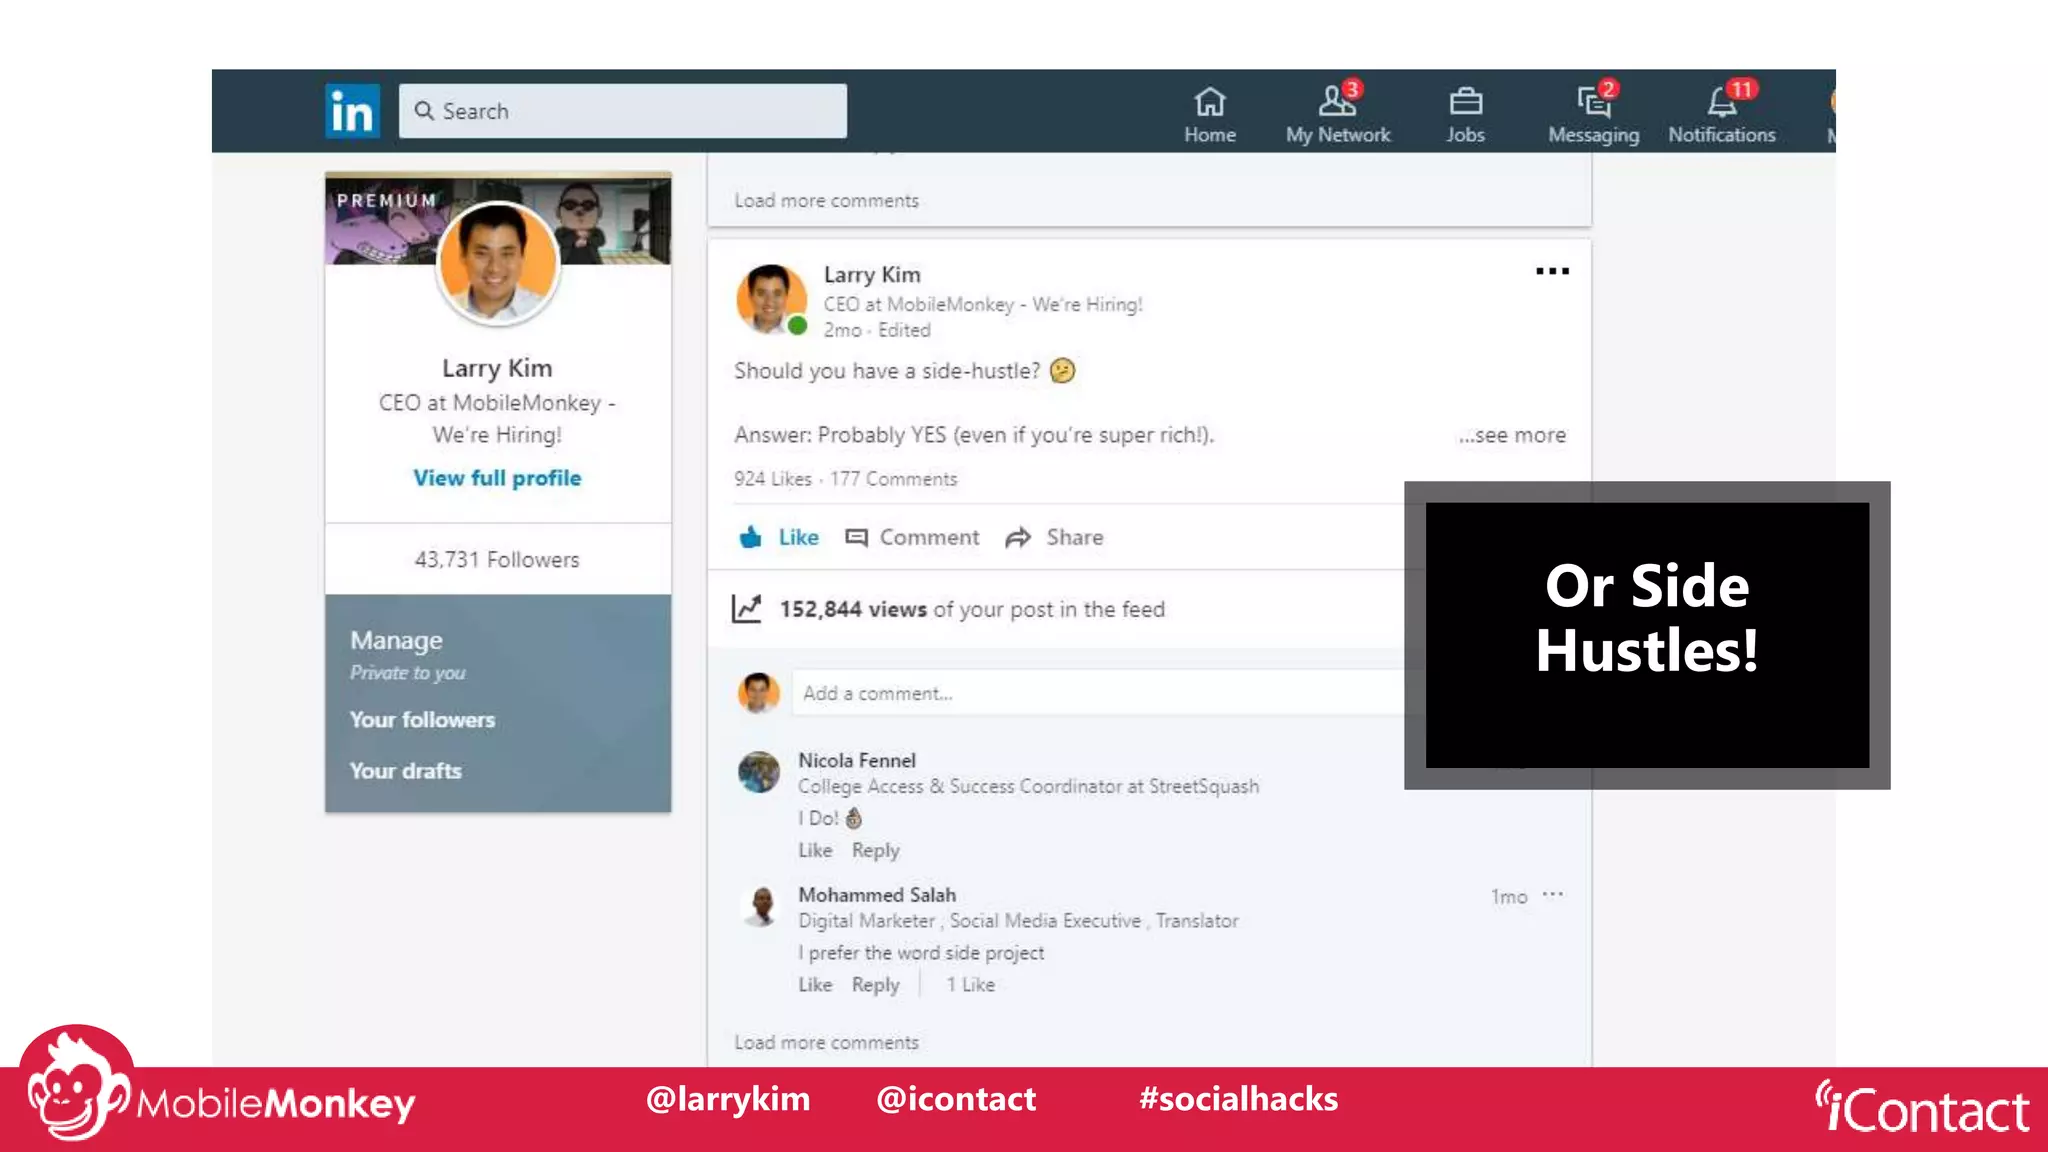Click Larry Kim name on post
The image size is (2048, 1152).
(x=872, y=274)
